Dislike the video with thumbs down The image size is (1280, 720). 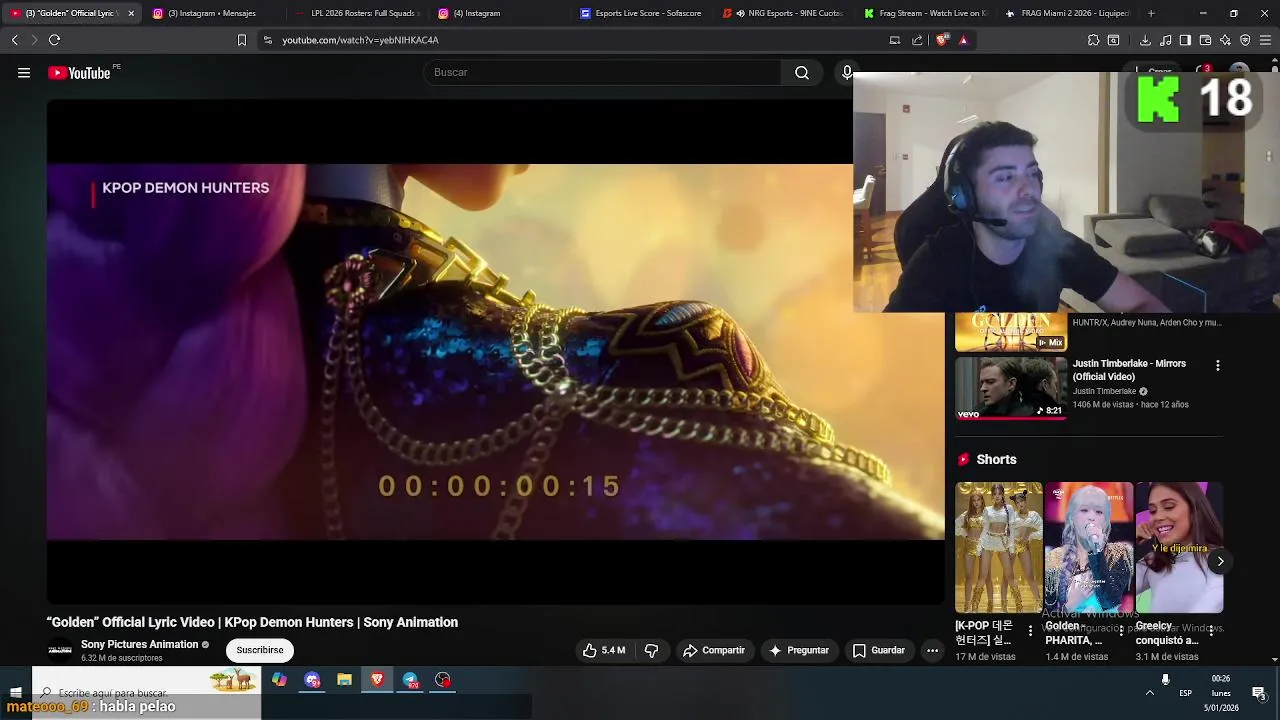(x=651, y=650)
